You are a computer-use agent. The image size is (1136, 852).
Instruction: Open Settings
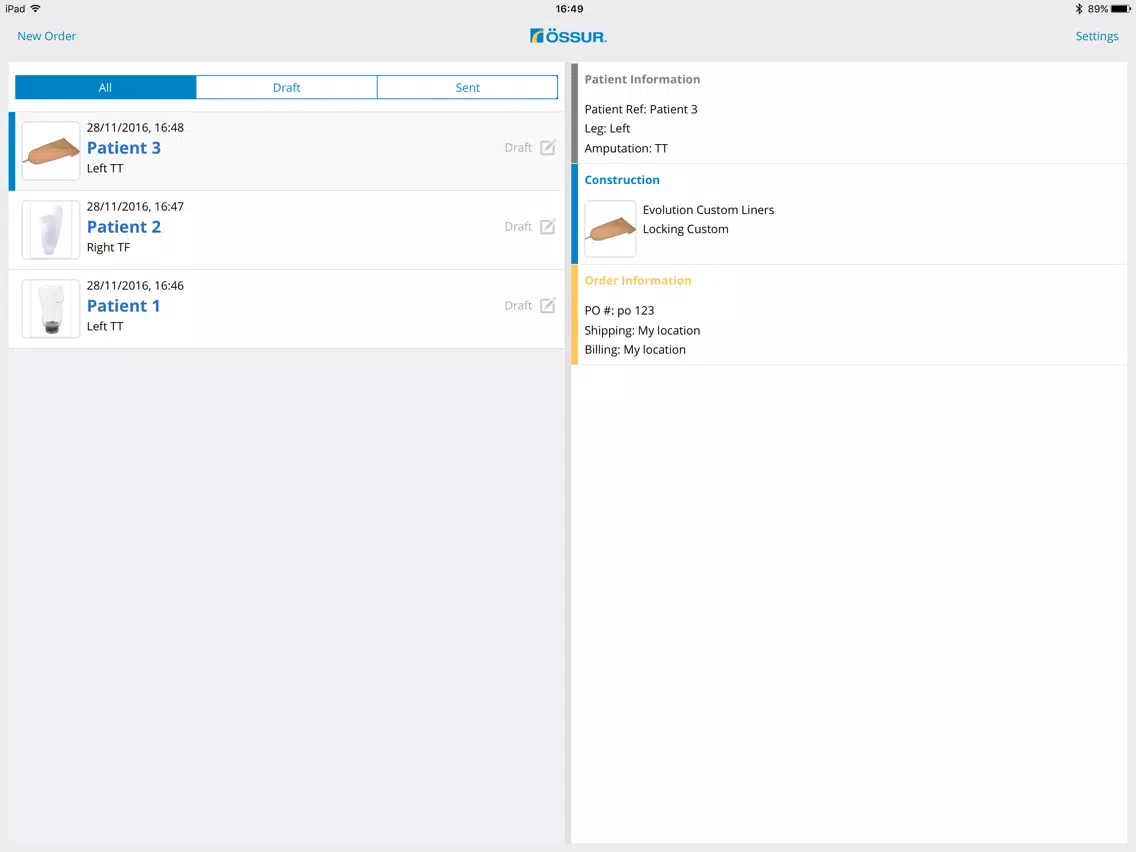tap(1097, 36)
